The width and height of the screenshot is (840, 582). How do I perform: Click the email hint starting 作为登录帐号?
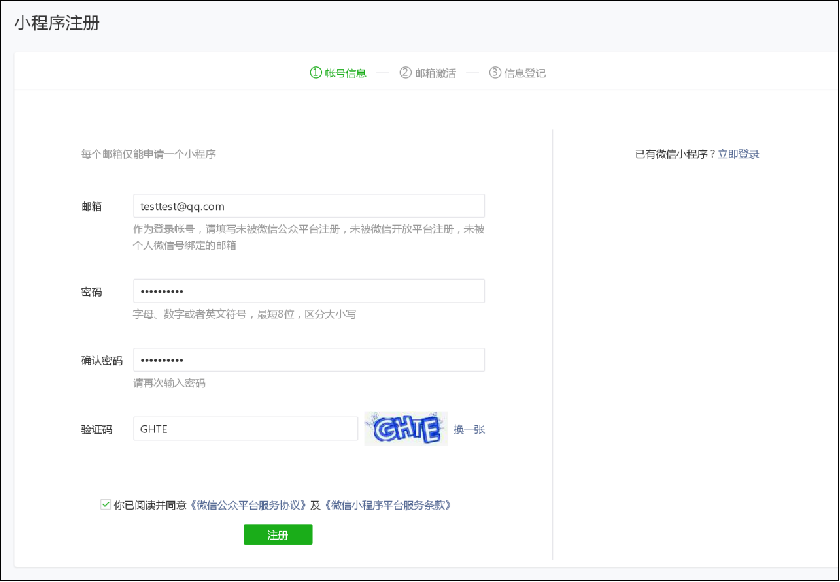coord(309,237)
